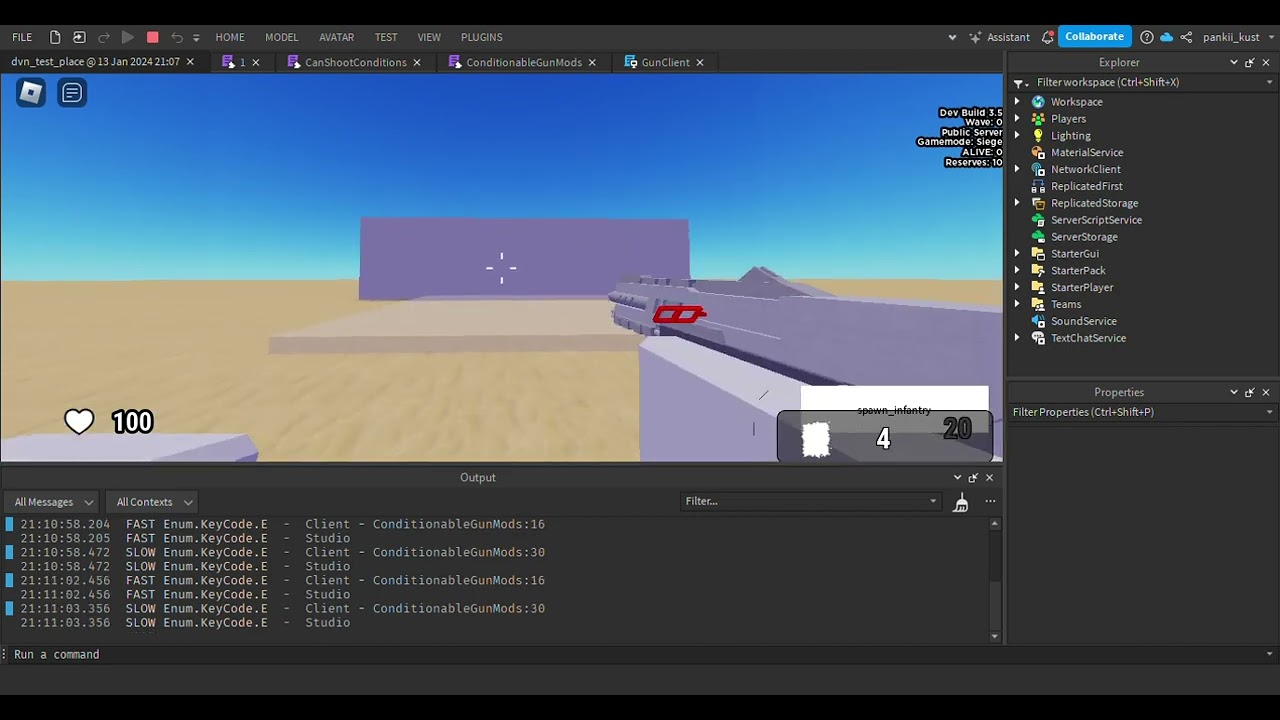This screenshot has width=1280, height=720.
Task: Click the undo arrow icon
Action: [x=177, y=37]
